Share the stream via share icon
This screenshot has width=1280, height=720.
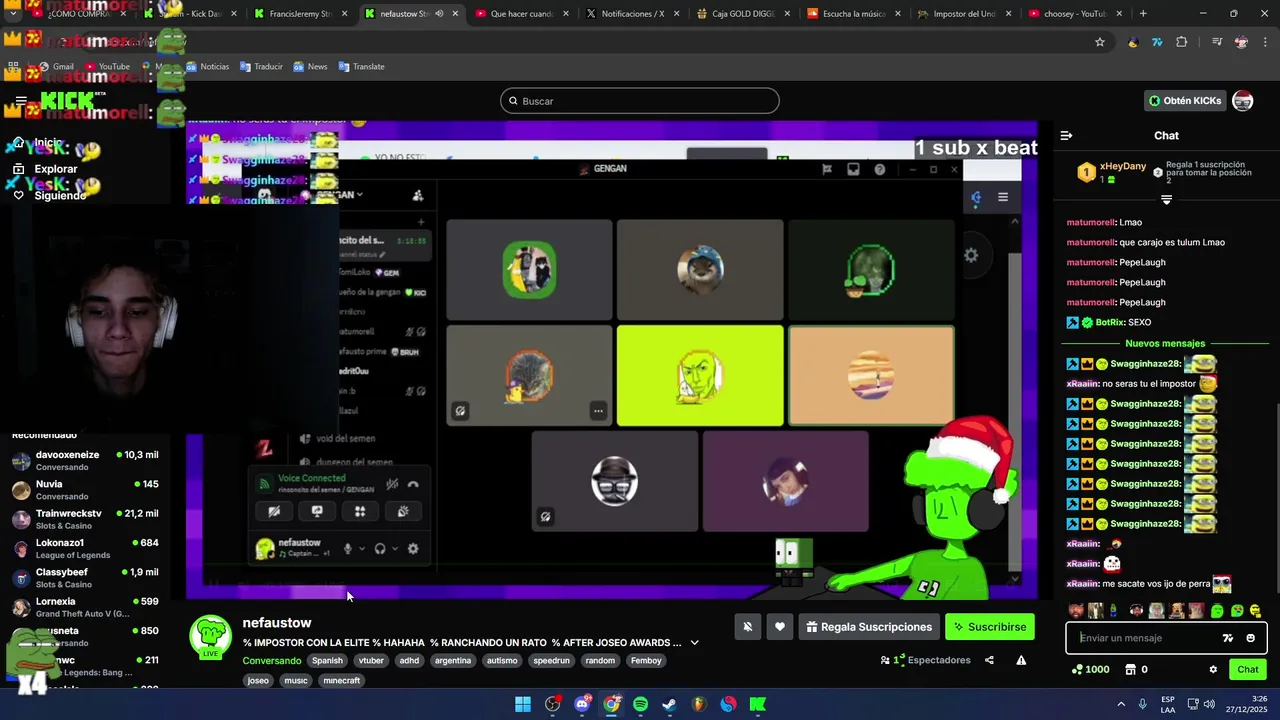point(989,660)
